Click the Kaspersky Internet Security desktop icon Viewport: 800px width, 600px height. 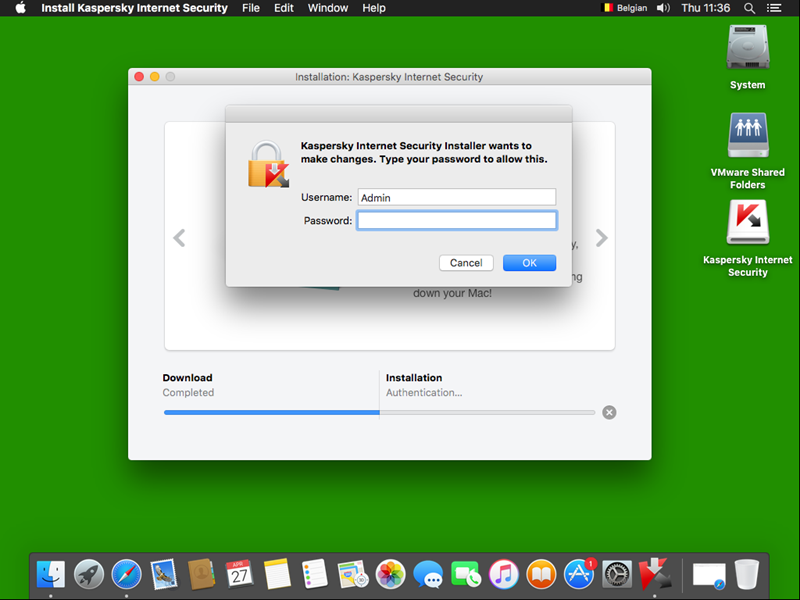coord(747,224)
